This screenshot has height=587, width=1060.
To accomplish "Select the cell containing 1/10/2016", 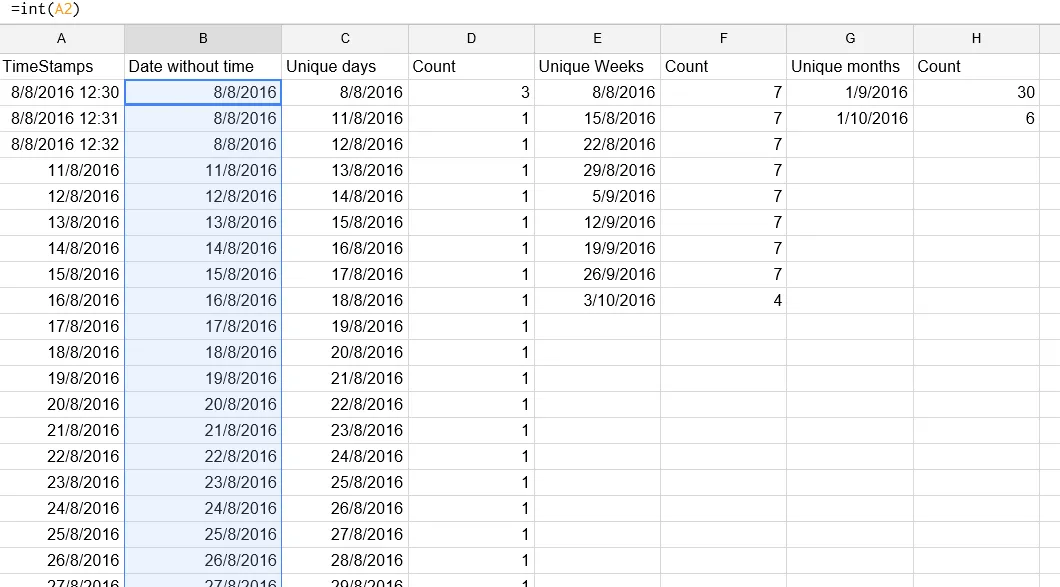I will tap(850, 118).
